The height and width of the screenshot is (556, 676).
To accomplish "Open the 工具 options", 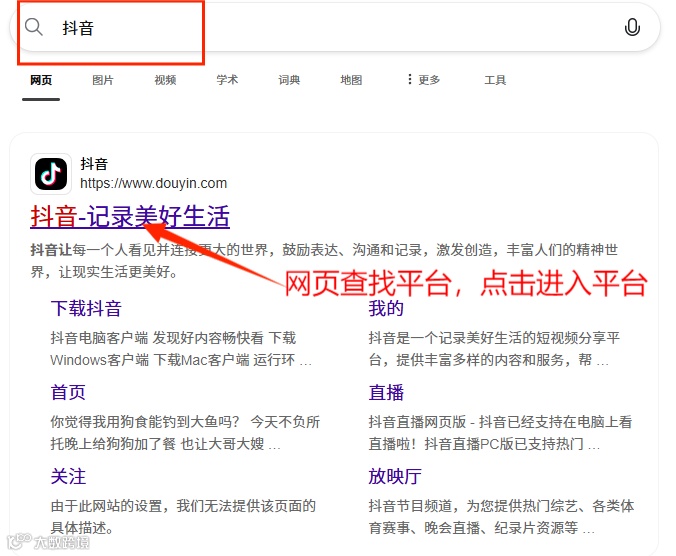I will click(495, 80).
